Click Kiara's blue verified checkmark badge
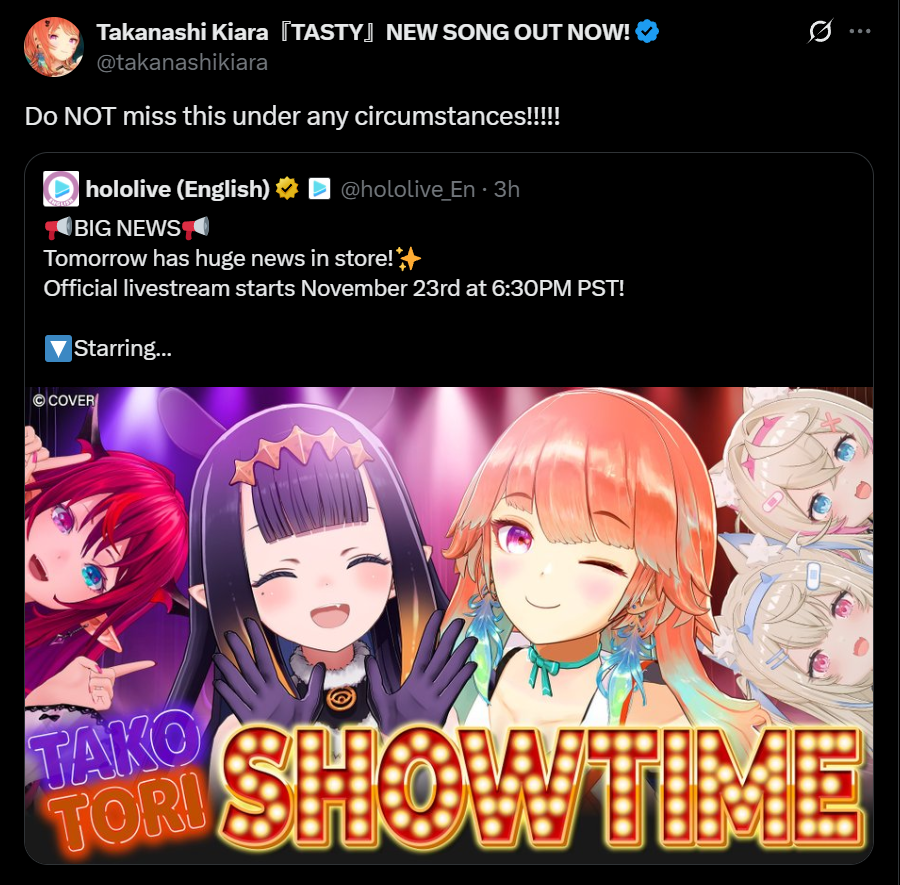 (x=647, y=32)
